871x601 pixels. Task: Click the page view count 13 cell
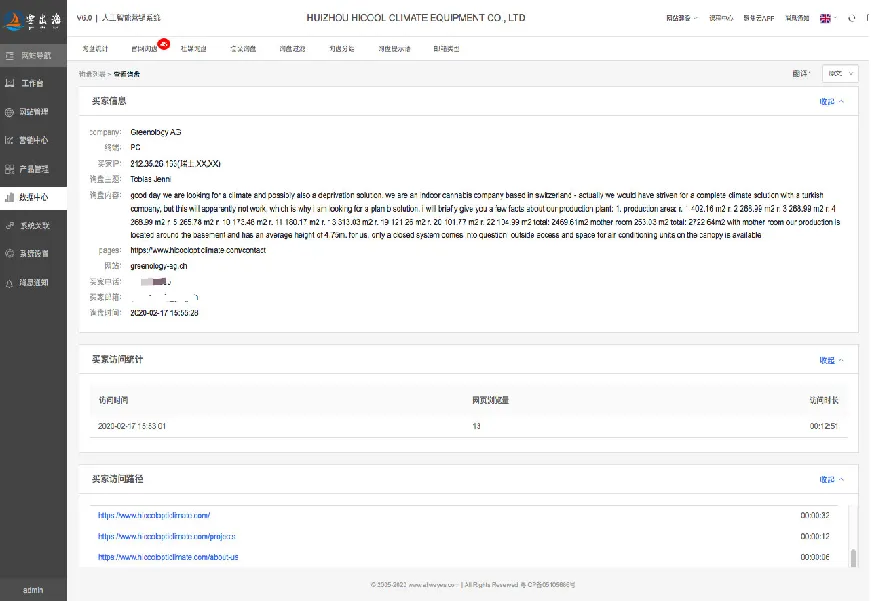pyautogui.click(x=476, y=426)
